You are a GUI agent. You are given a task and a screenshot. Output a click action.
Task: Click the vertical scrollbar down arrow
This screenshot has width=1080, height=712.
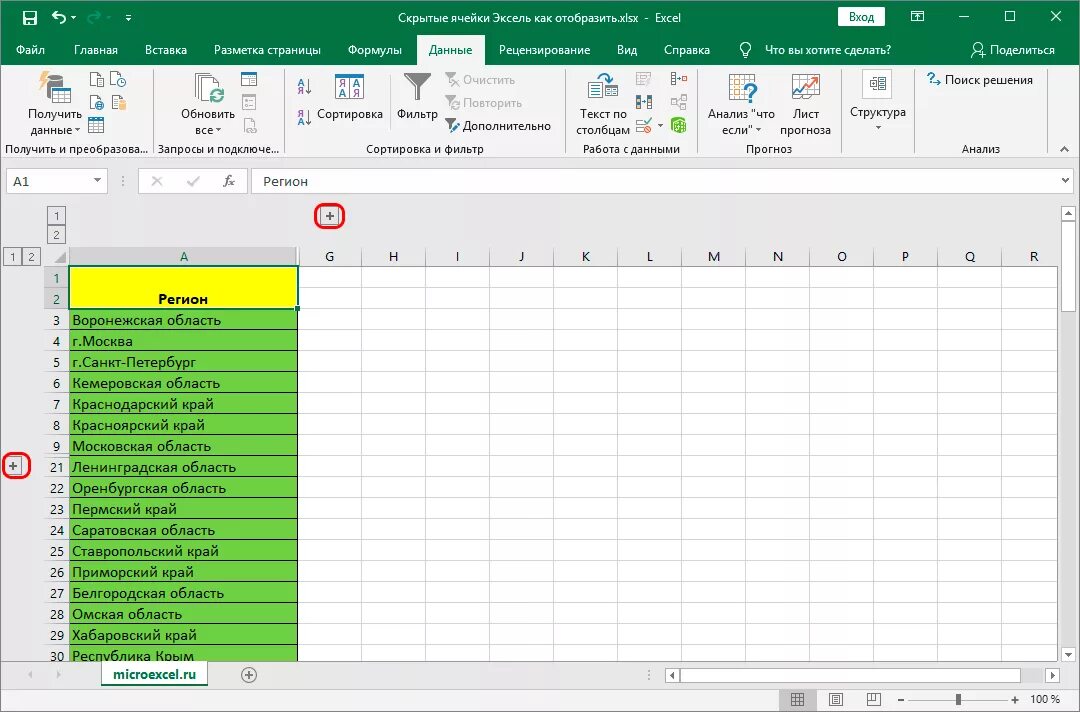1068,655
